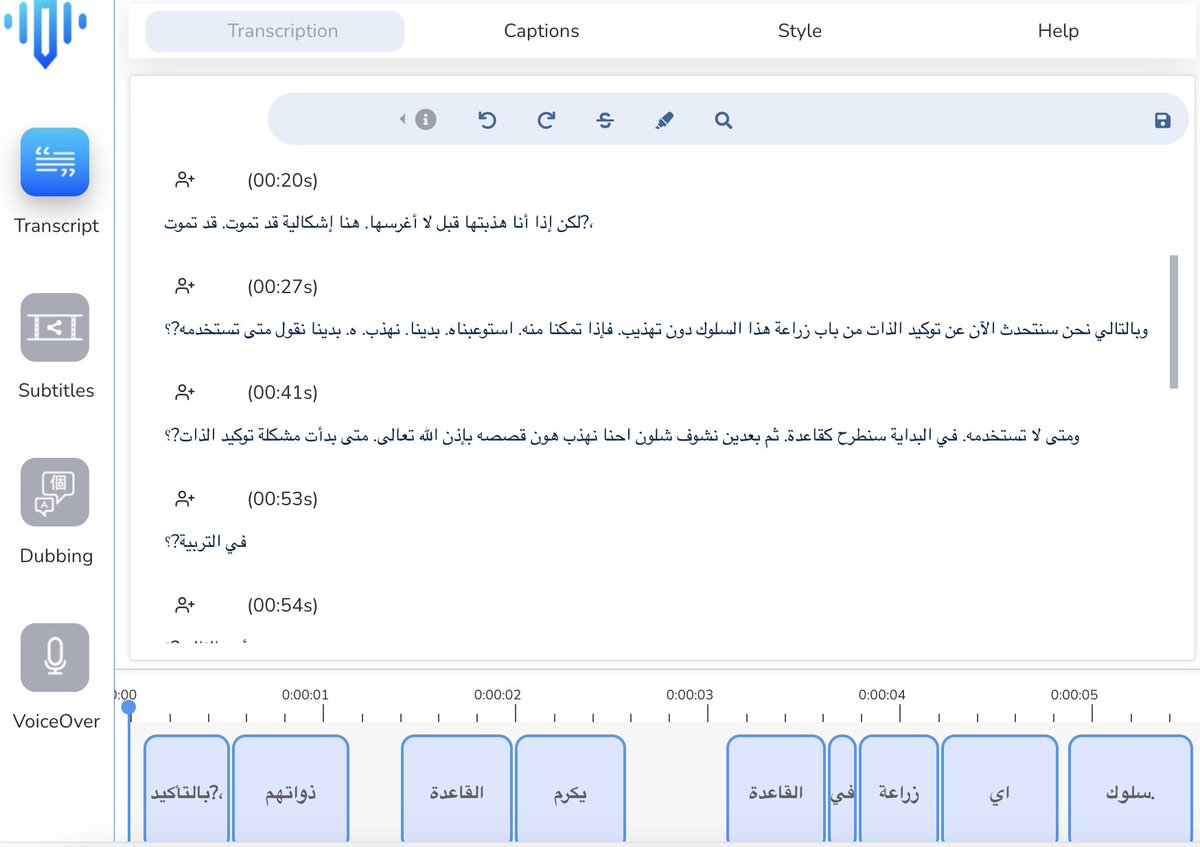Select the القاعدة block before في
The width and height of the screenshot is (1200, 847).
pos(777,790)
